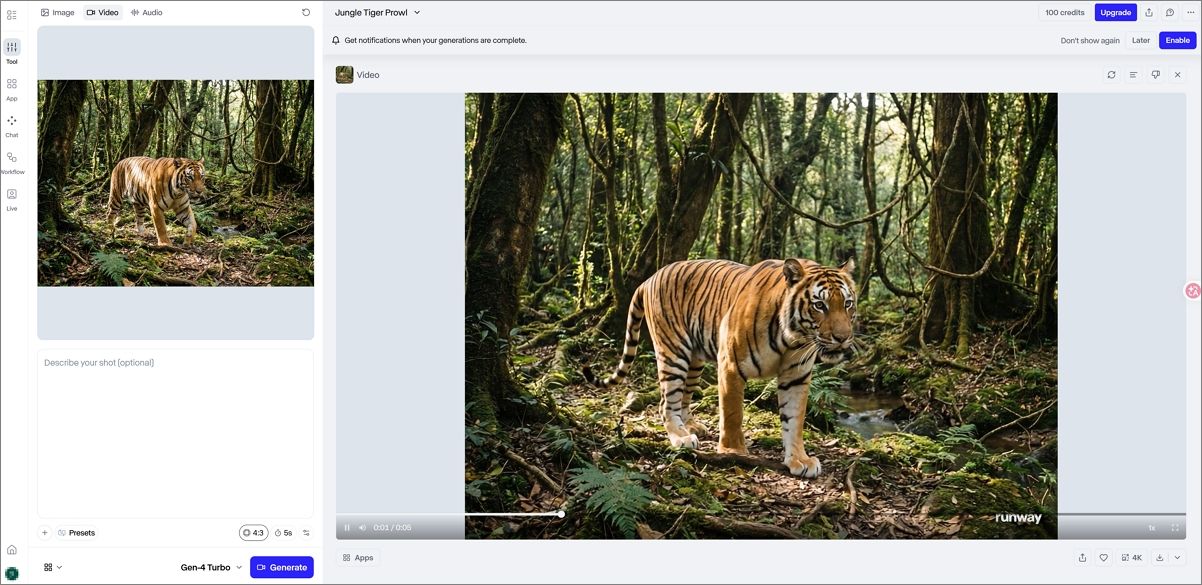Toggle the 4:3 aspect ratio option

click(x=253, y=533)
